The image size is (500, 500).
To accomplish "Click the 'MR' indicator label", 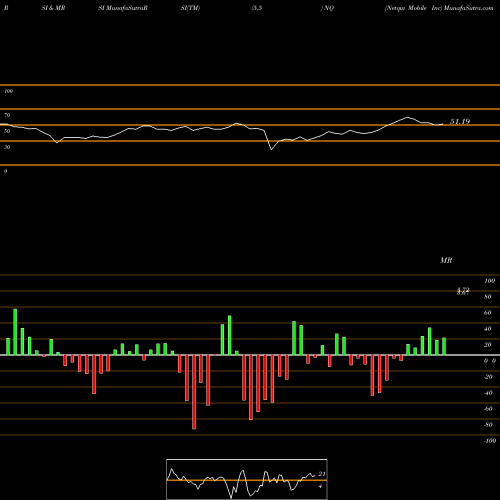I will point(446,260).
